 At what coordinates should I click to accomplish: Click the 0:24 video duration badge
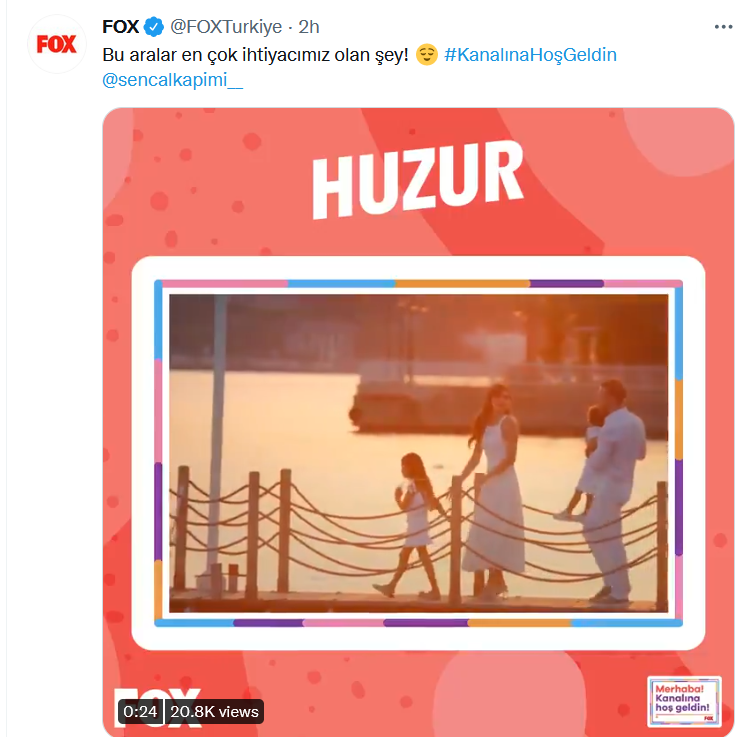coord(140,711)
